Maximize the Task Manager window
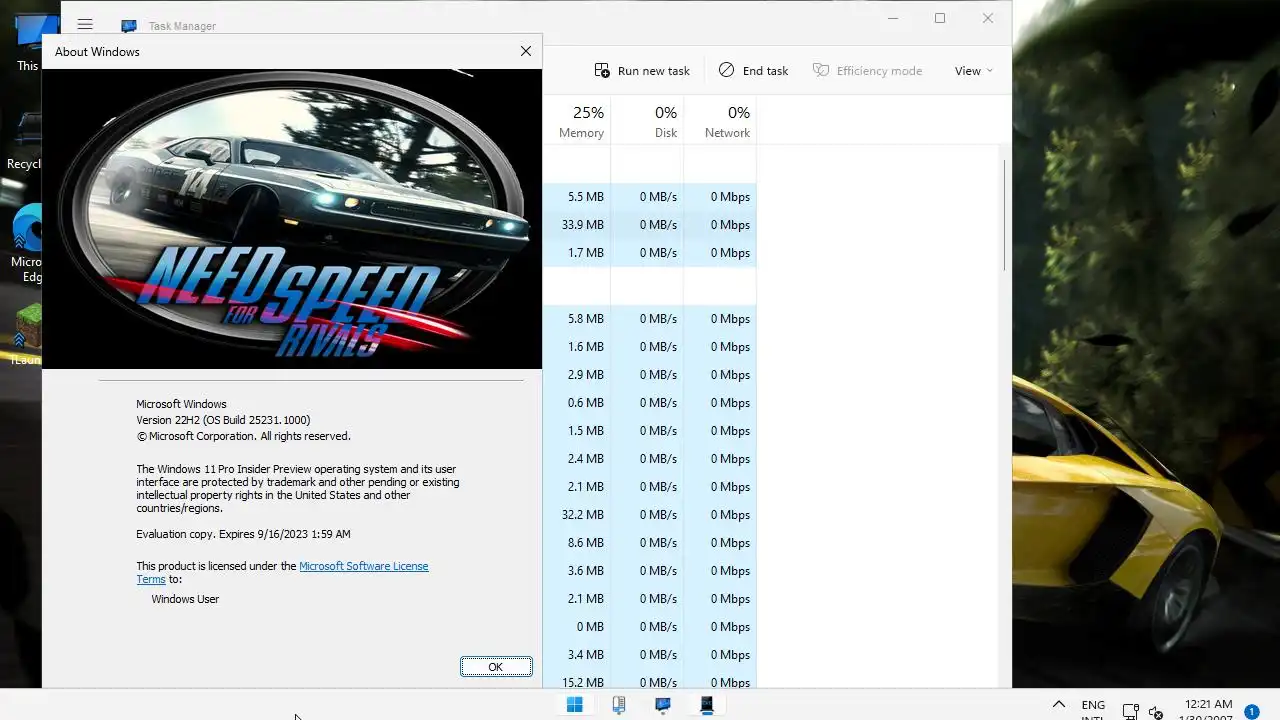Image resolution: width=1280 pixels, height=720 pixels. pyautogui.click(x=940, y=18)
